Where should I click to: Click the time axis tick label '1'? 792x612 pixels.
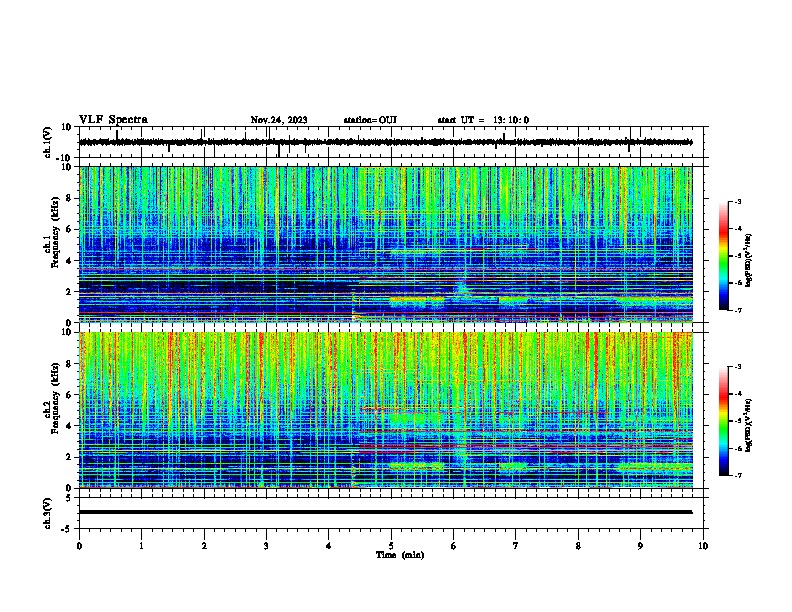[141, 546]
